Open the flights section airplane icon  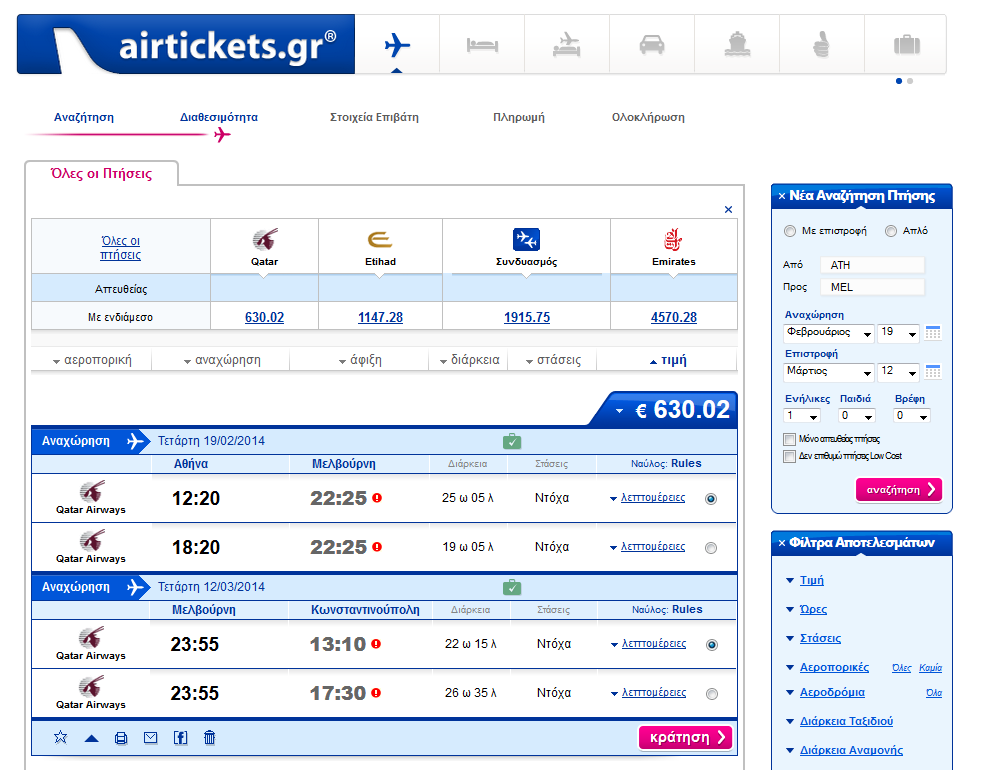click(397, 45)
